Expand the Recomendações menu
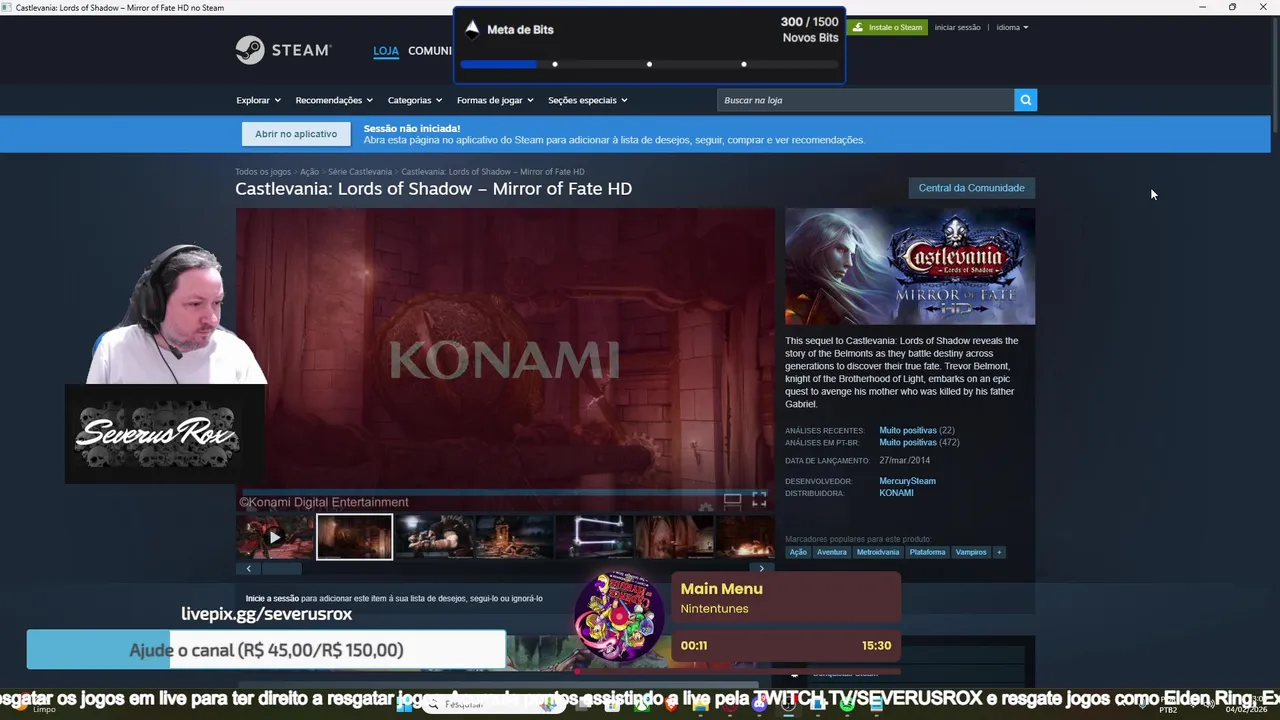The image size is (1280, 720). [x=334, y=100]
